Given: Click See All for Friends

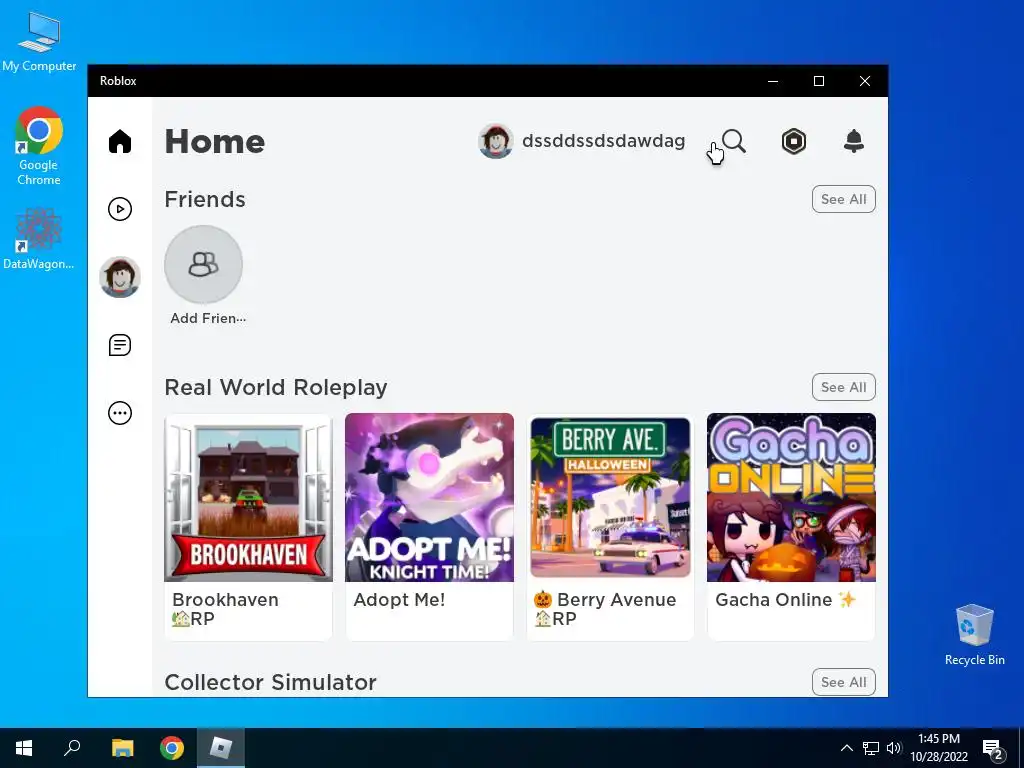Looking at the screenshot, I should pyautogui.click(x=844, y=199).
